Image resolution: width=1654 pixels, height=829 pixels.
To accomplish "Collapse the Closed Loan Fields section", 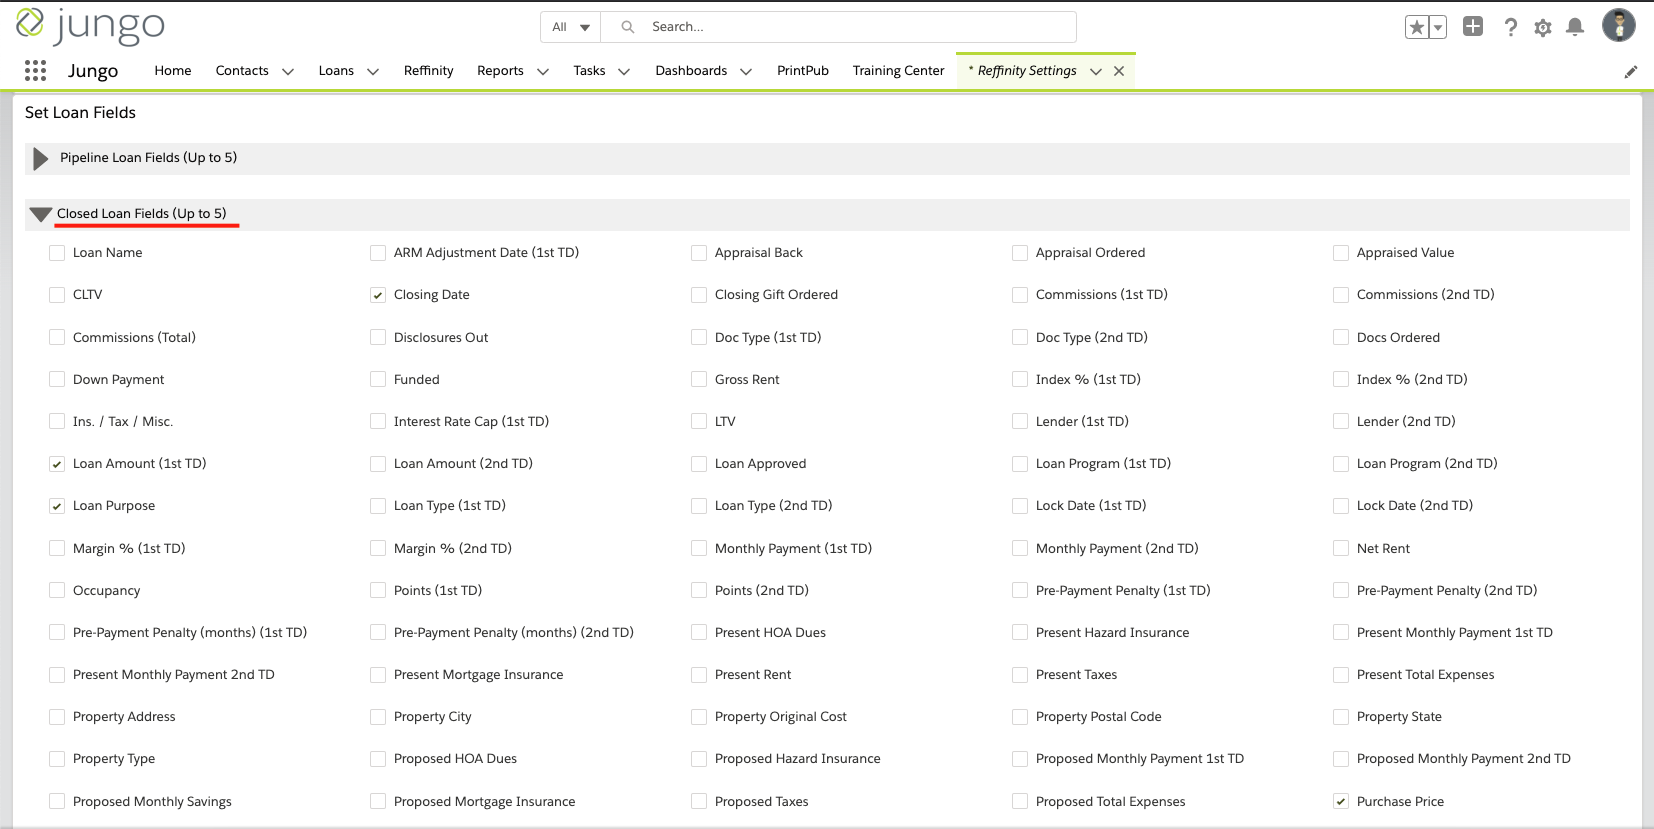I will coord(40,214).
